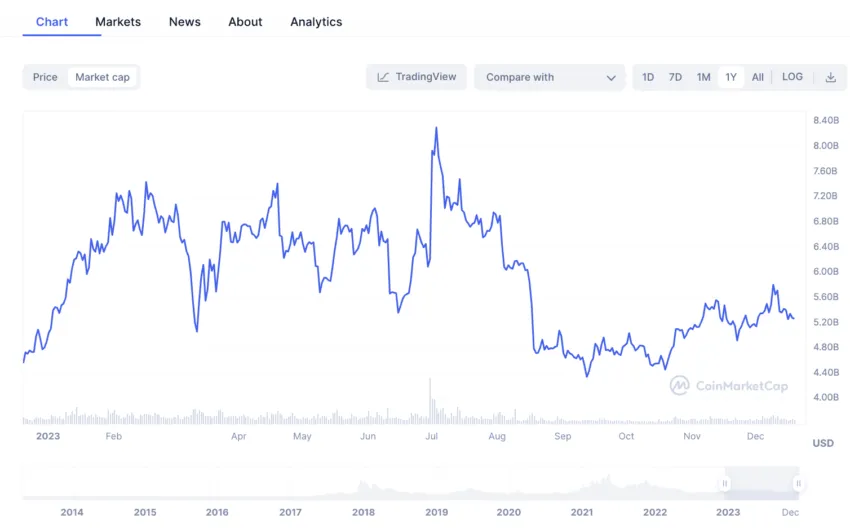Click the CoinMarketCap watermark logo
Image resolution: width=850 pixels, height=528 pixels.
680,386
